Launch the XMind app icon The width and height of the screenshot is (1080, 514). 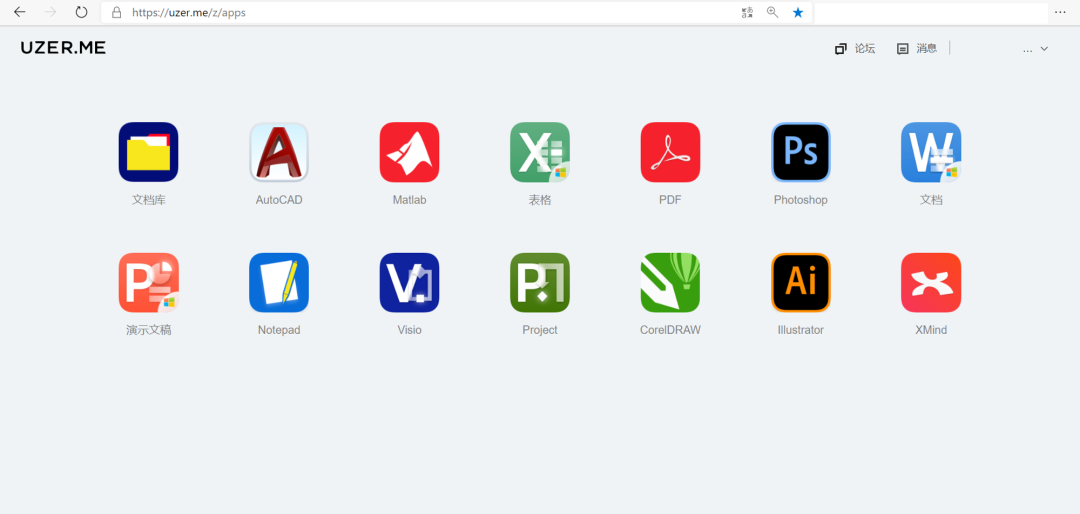[x=931, y=282]
